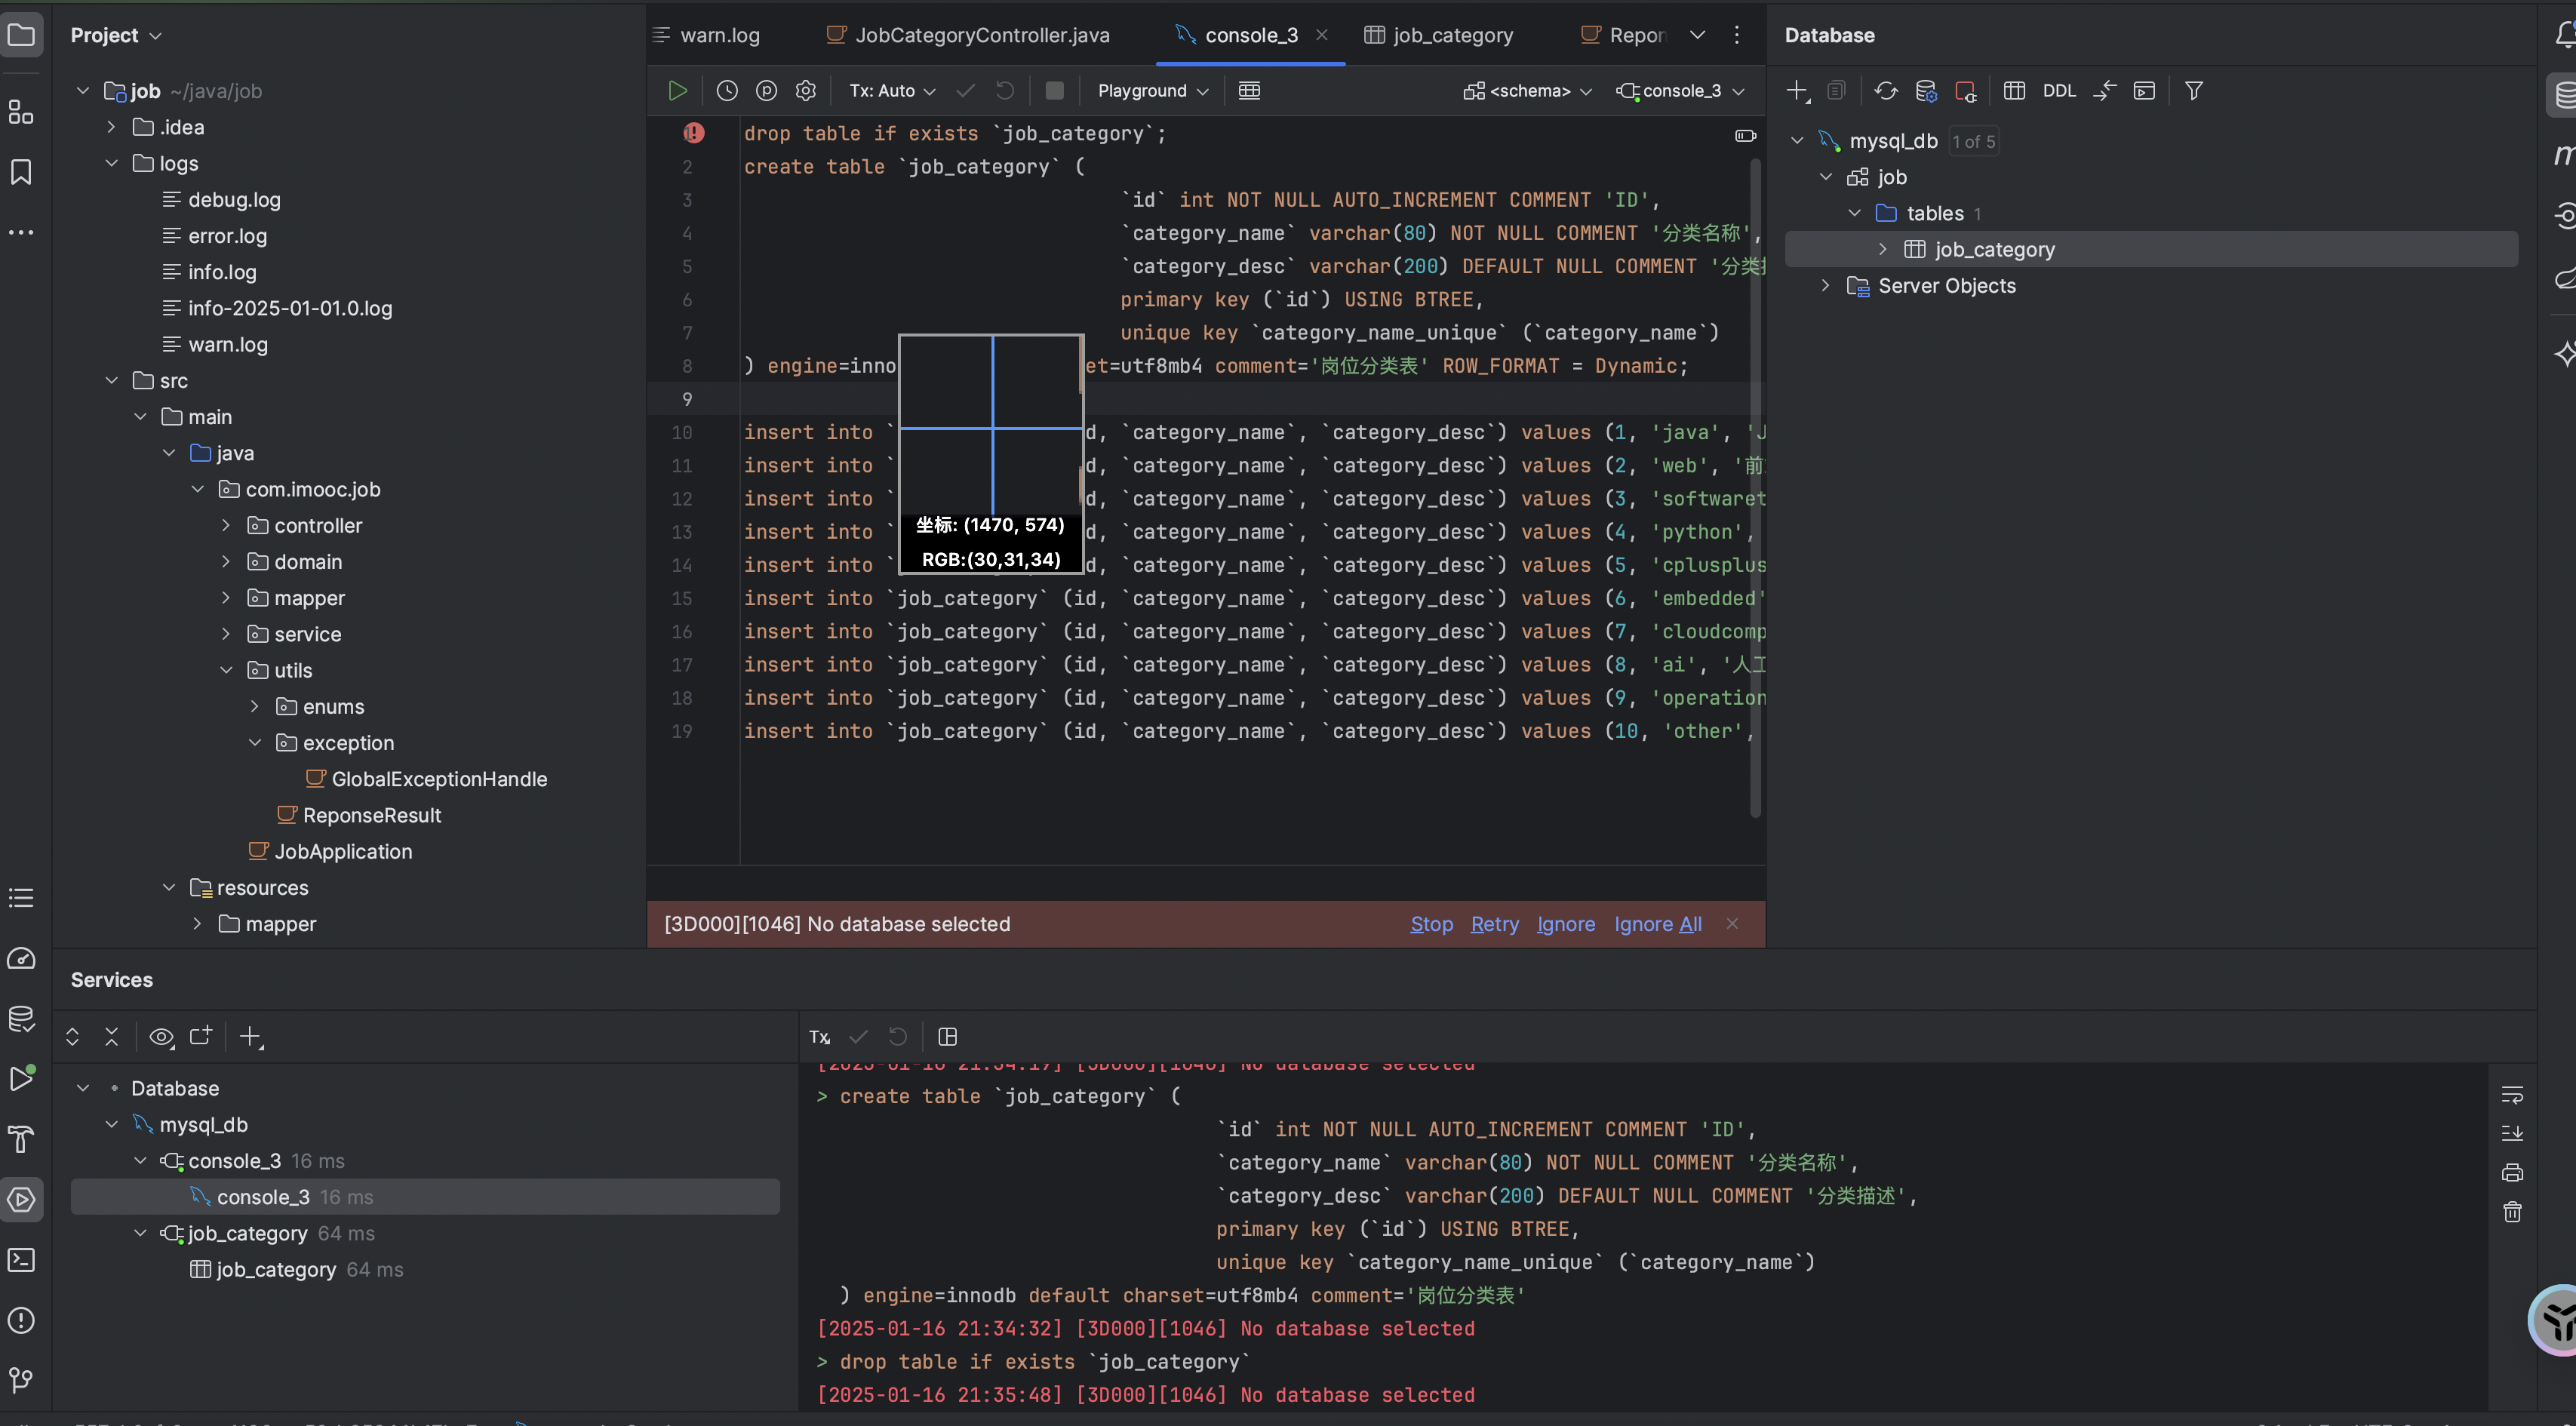
Task: Open the Profiler gauge tool window
Action: [21, 958]
